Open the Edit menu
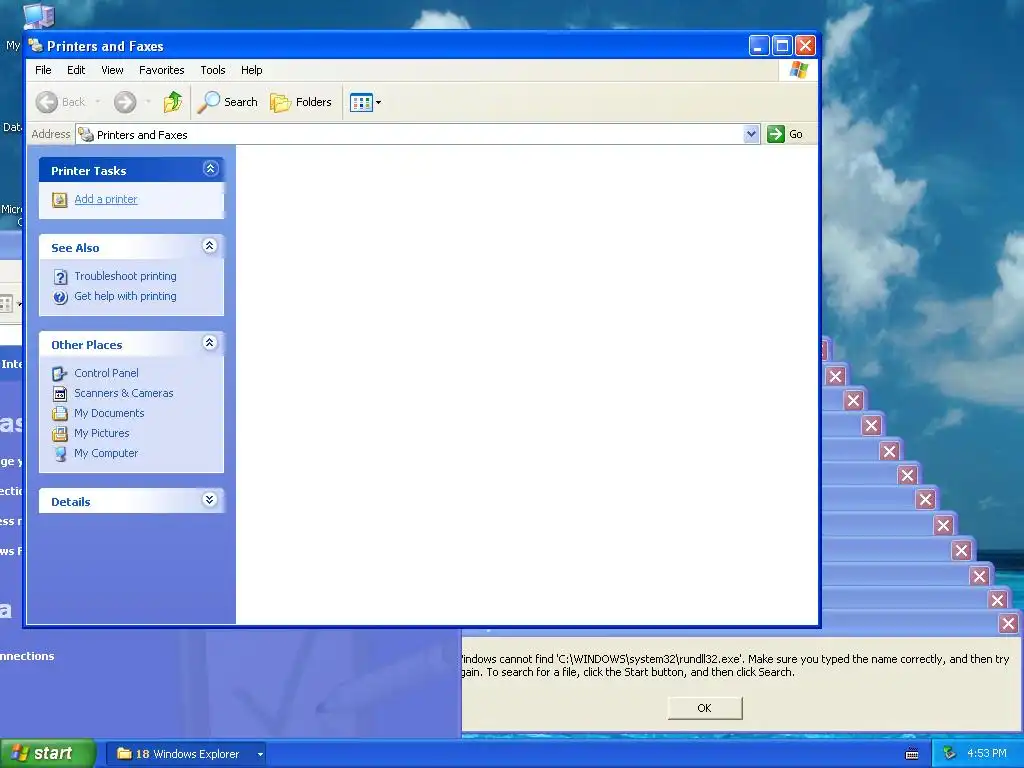 [x=76, y=70]
